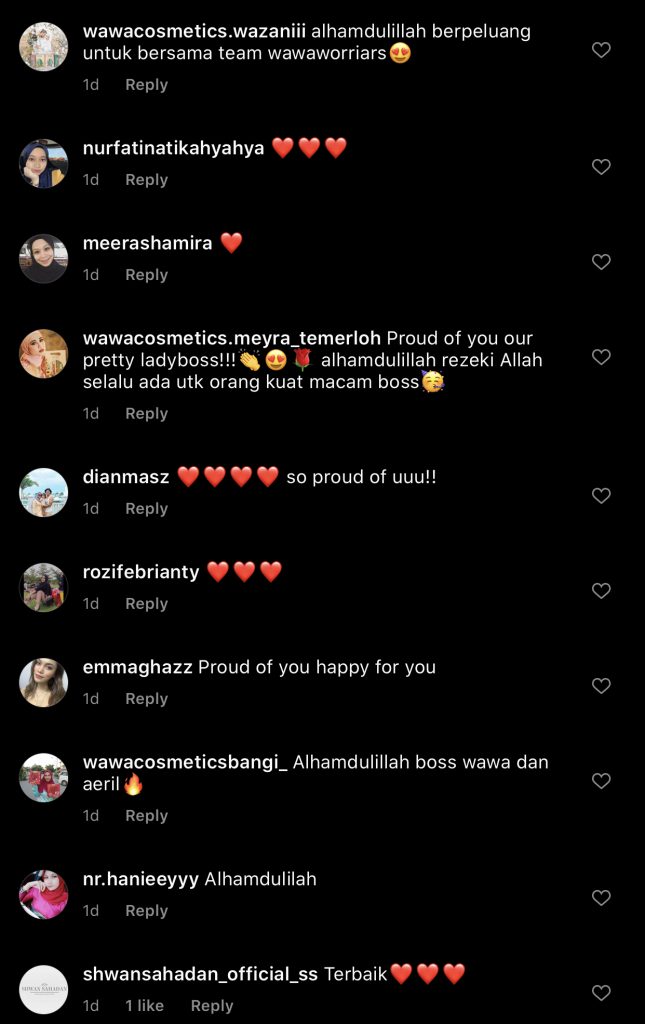Image resolution: width=645 pixels, height=1024 pixels.
Task: Like nr.hanieeyyy's Alhamdulilah comment
Action: [601, 898]
